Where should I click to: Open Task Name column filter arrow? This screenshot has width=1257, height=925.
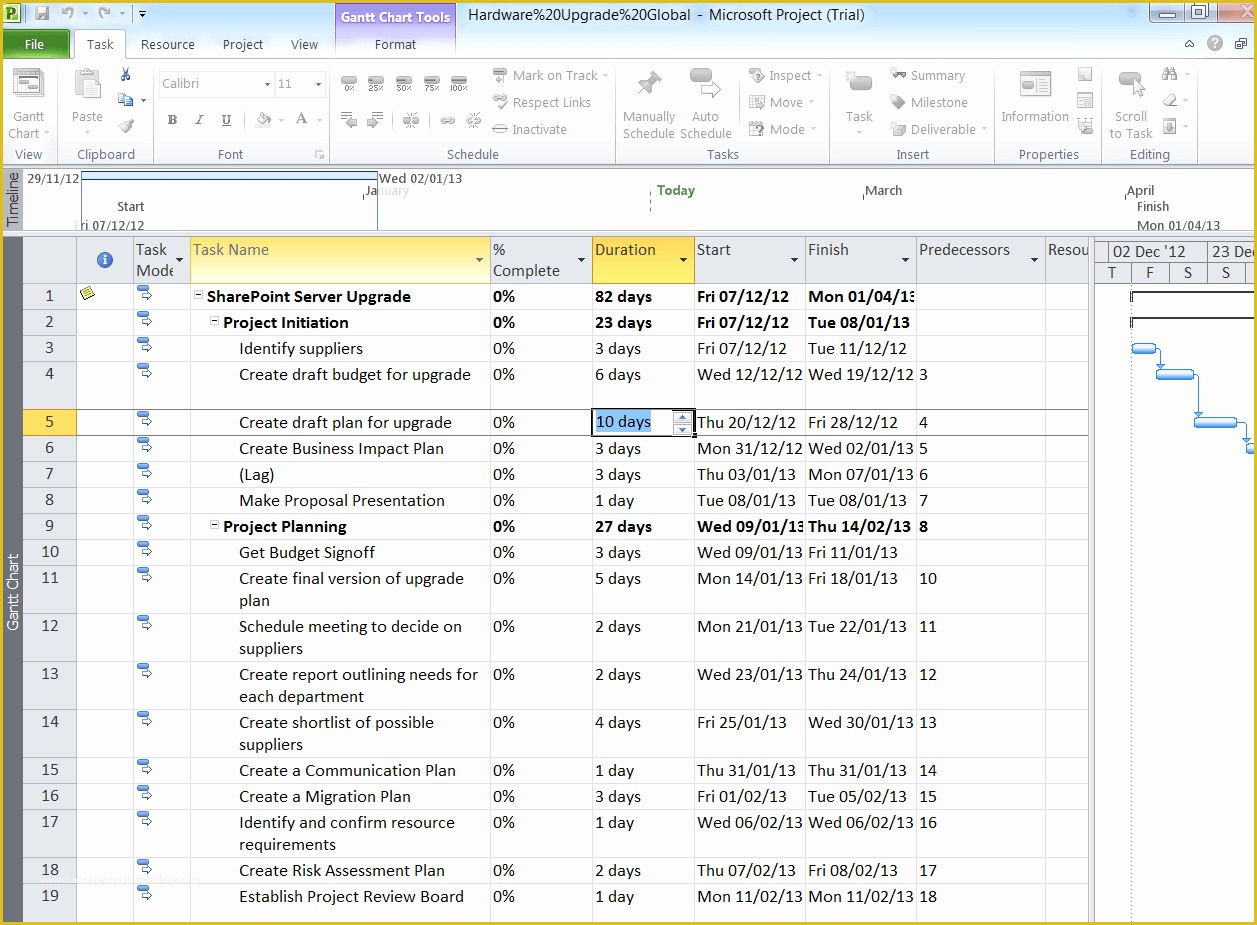coord(480,260)
